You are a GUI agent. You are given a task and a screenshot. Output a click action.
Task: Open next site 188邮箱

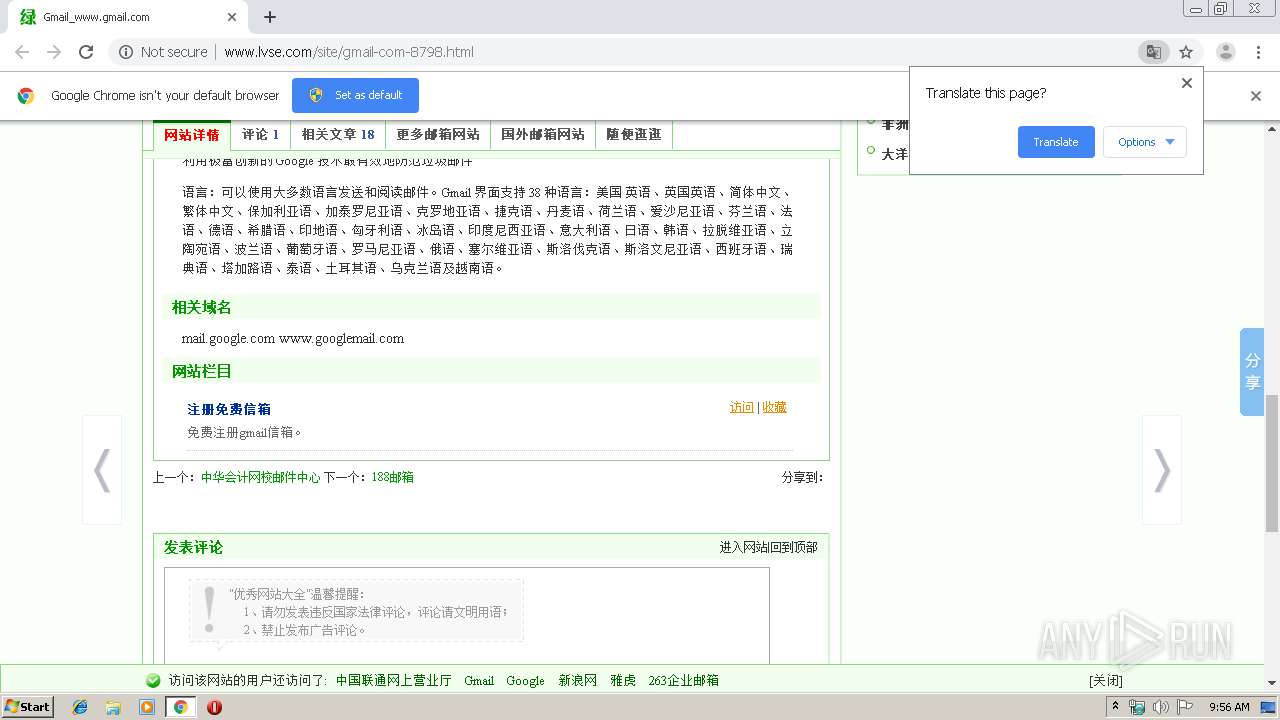392,477
